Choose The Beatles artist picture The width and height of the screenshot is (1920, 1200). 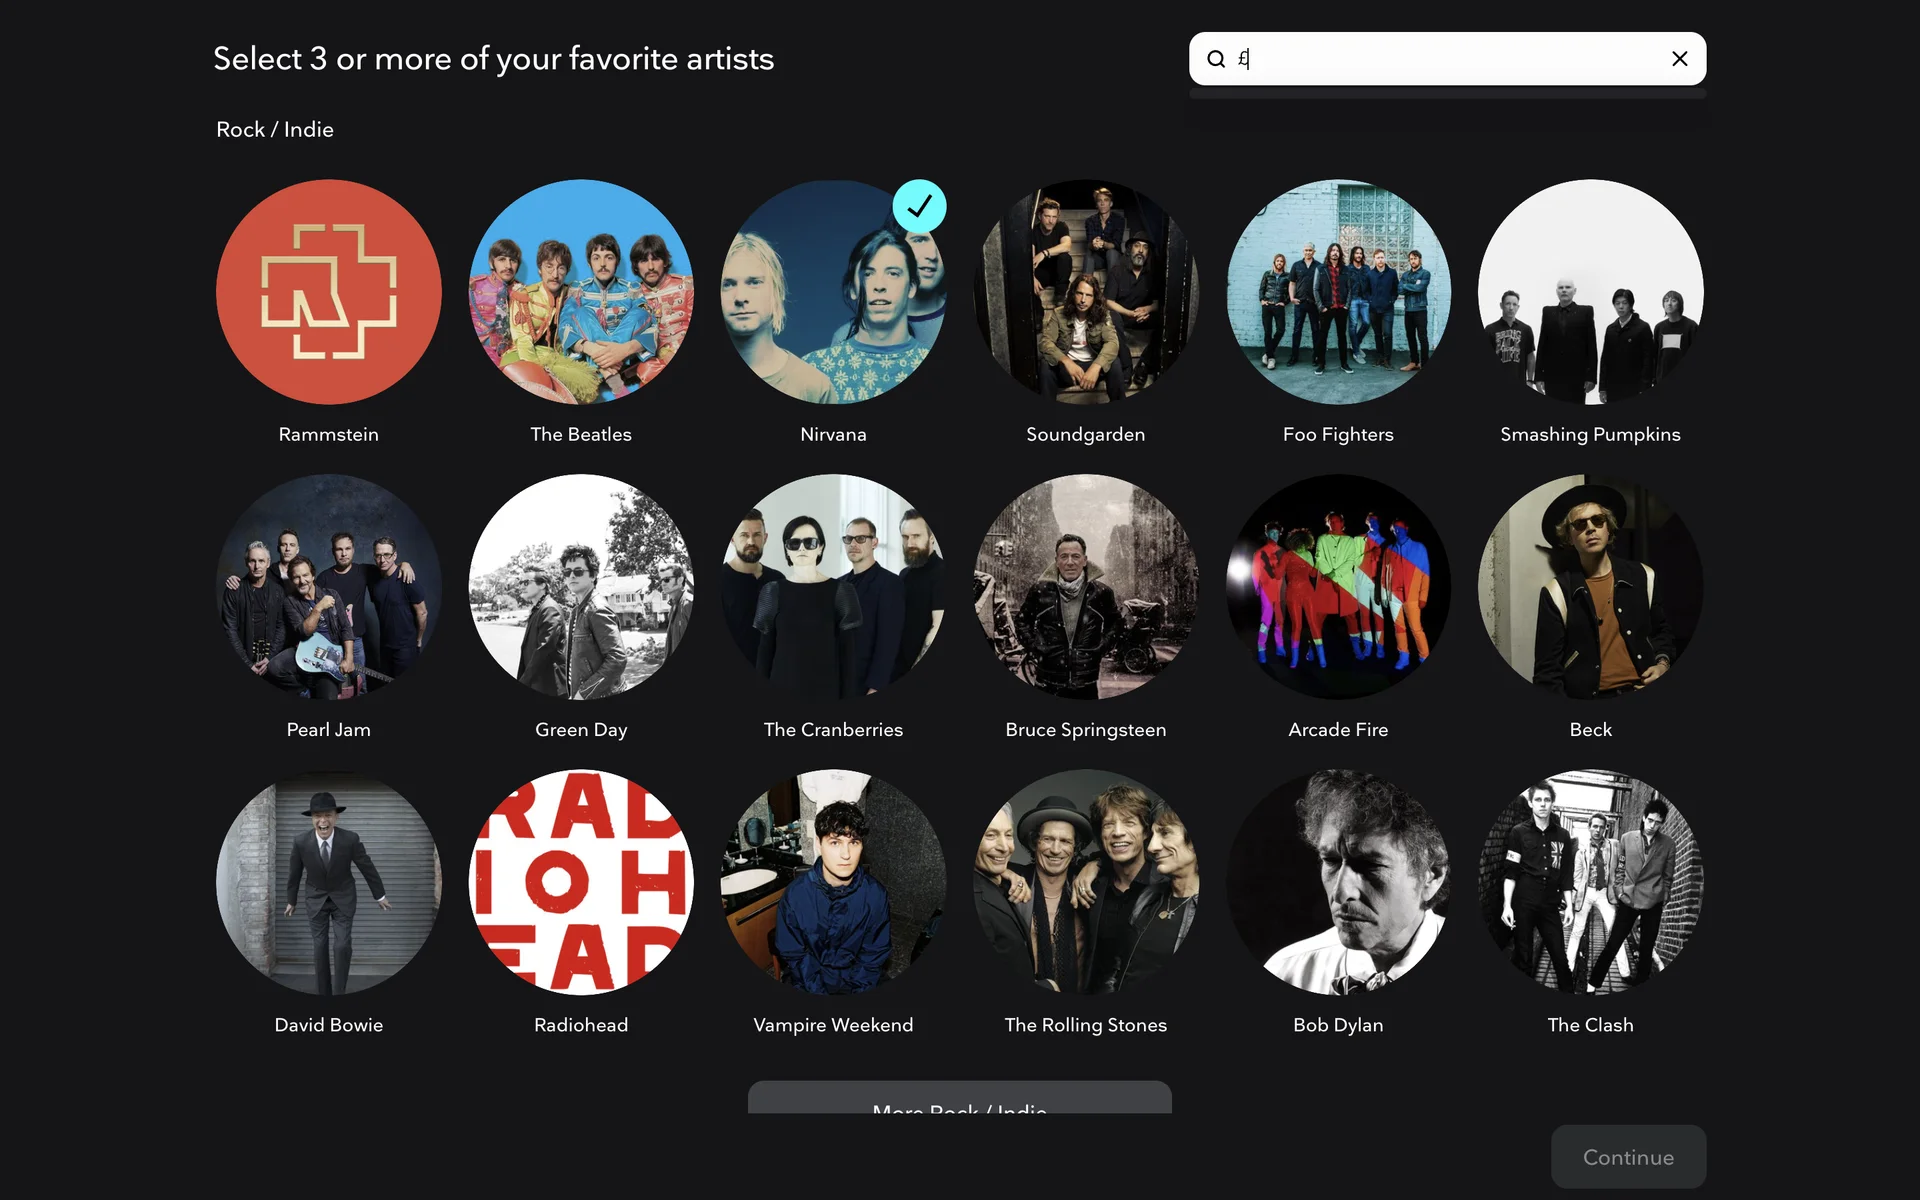pos(581,292)
